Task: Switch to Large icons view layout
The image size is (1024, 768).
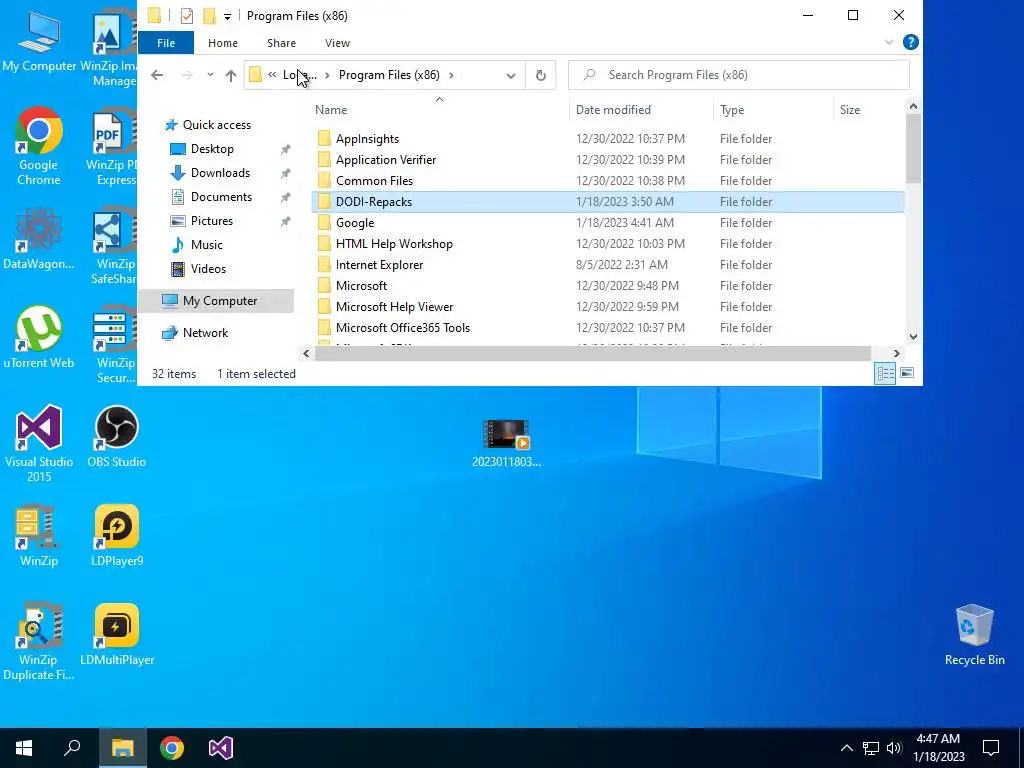Action: (906, 373)
